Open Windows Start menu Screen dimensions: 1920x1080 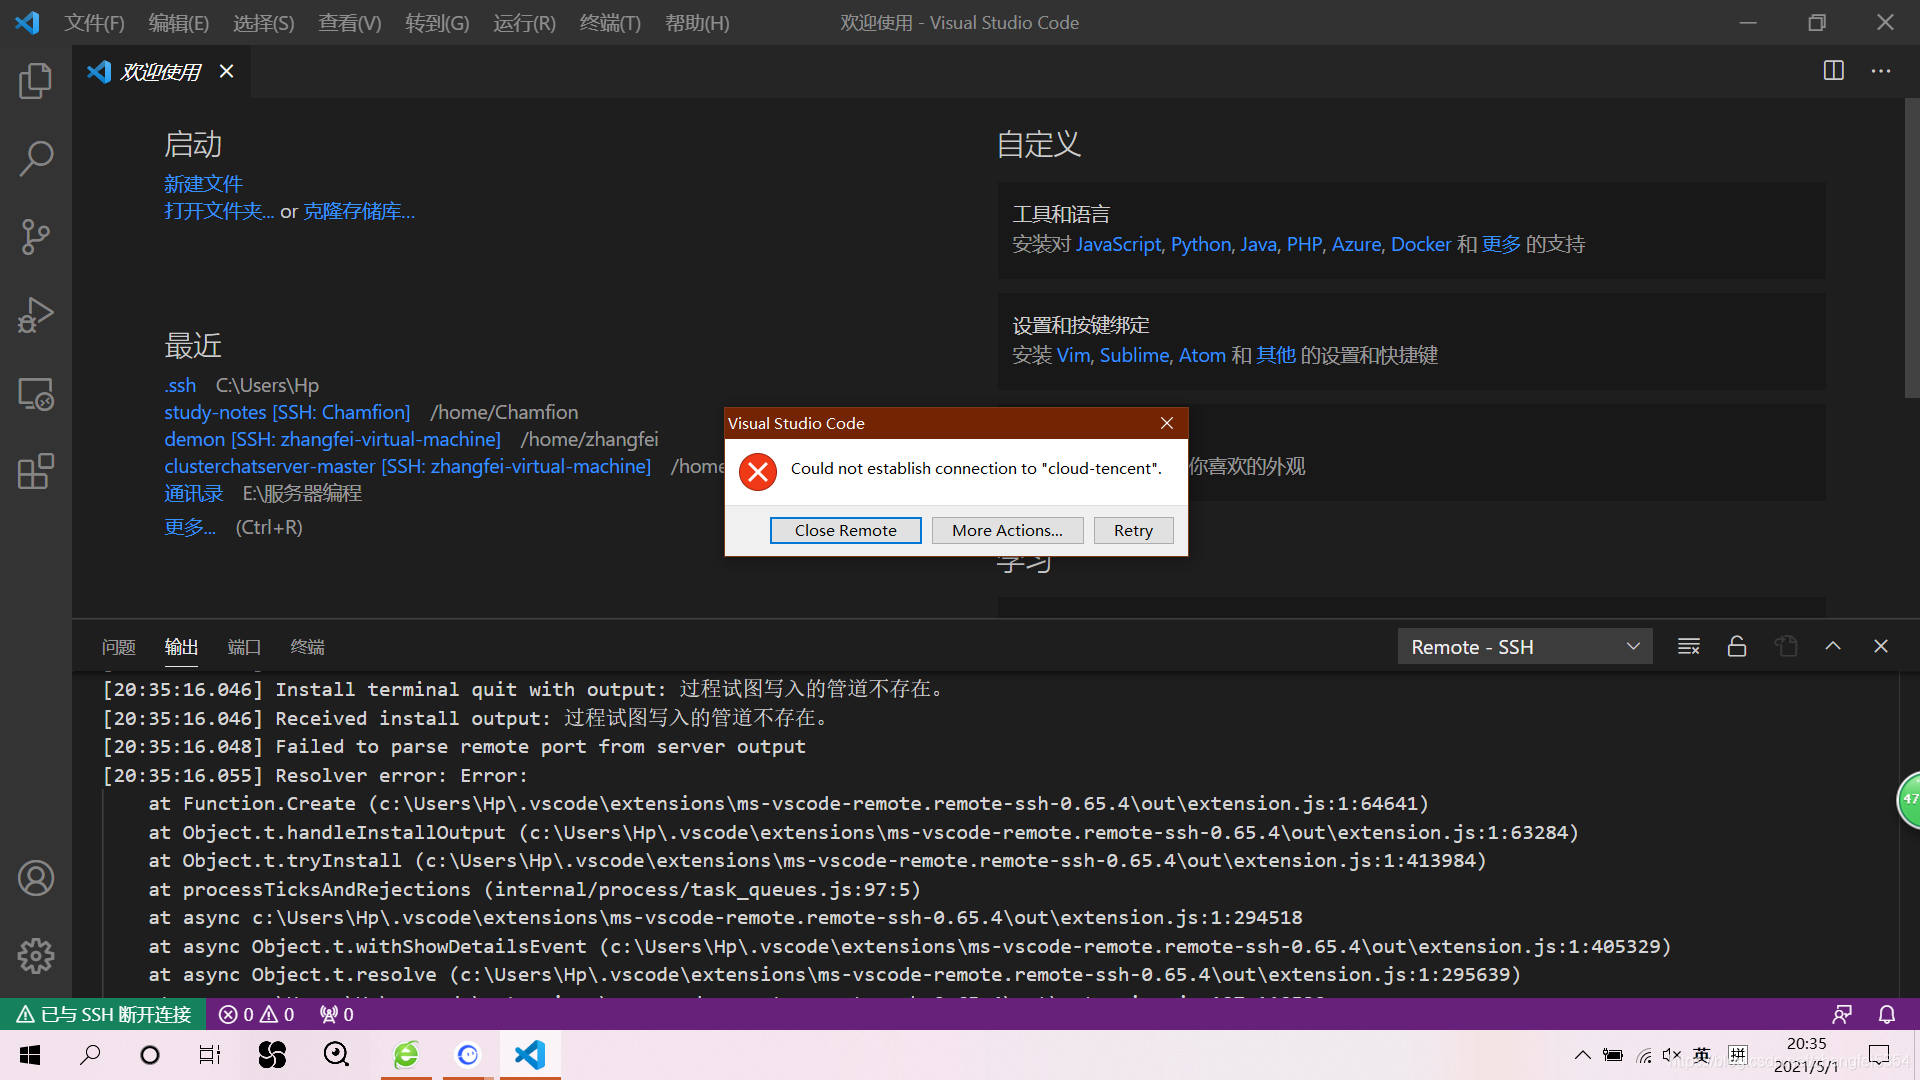[x=30, y=1055]
